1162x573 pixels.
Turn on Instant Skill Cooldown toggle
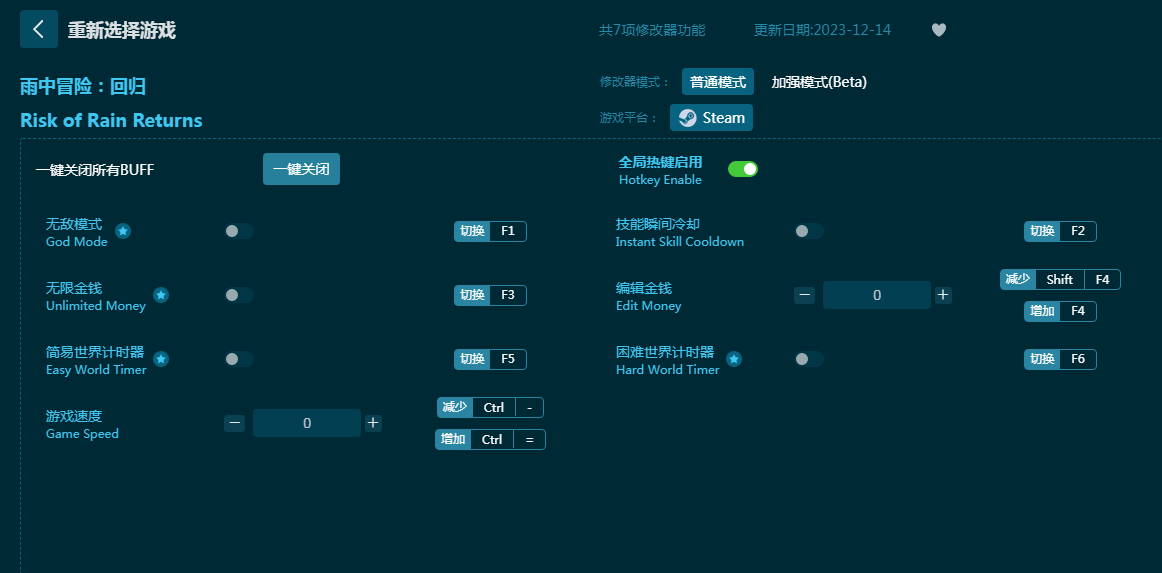tap(809, 231)
